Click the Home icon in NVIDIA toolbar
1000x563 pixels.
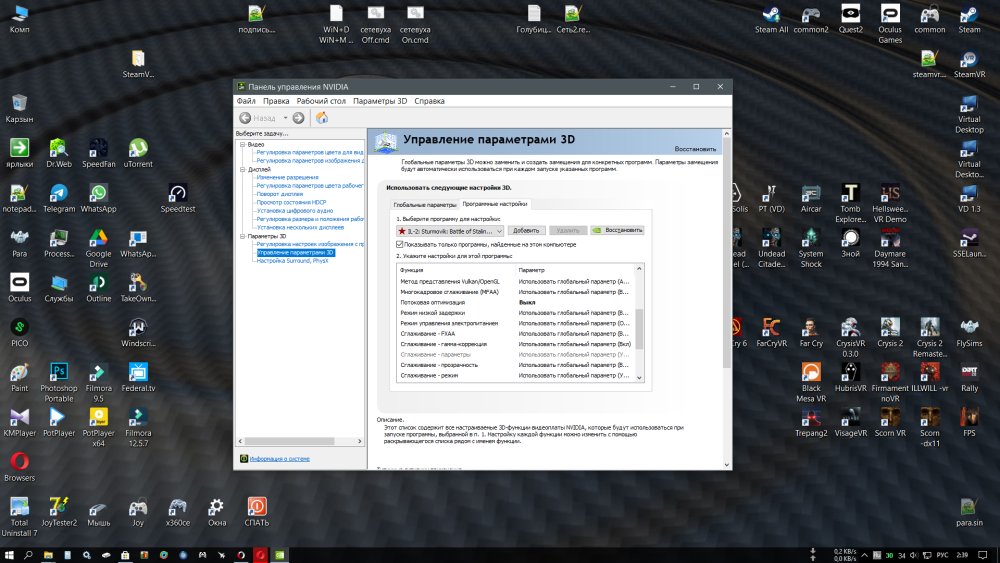point(322,118)
